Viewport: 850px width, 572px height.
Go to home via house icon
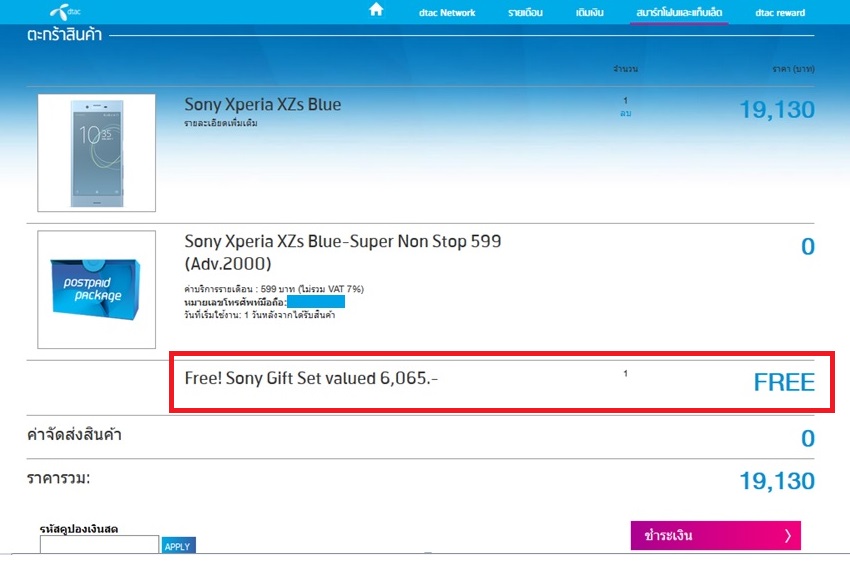tap(376, 9)
